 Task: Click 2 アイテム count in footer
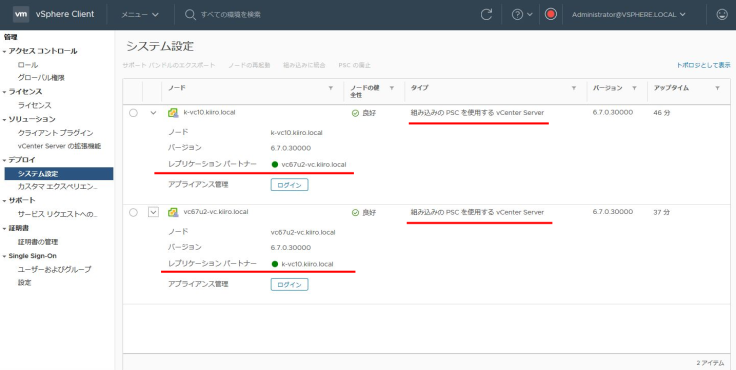click(x=711, y=363)
